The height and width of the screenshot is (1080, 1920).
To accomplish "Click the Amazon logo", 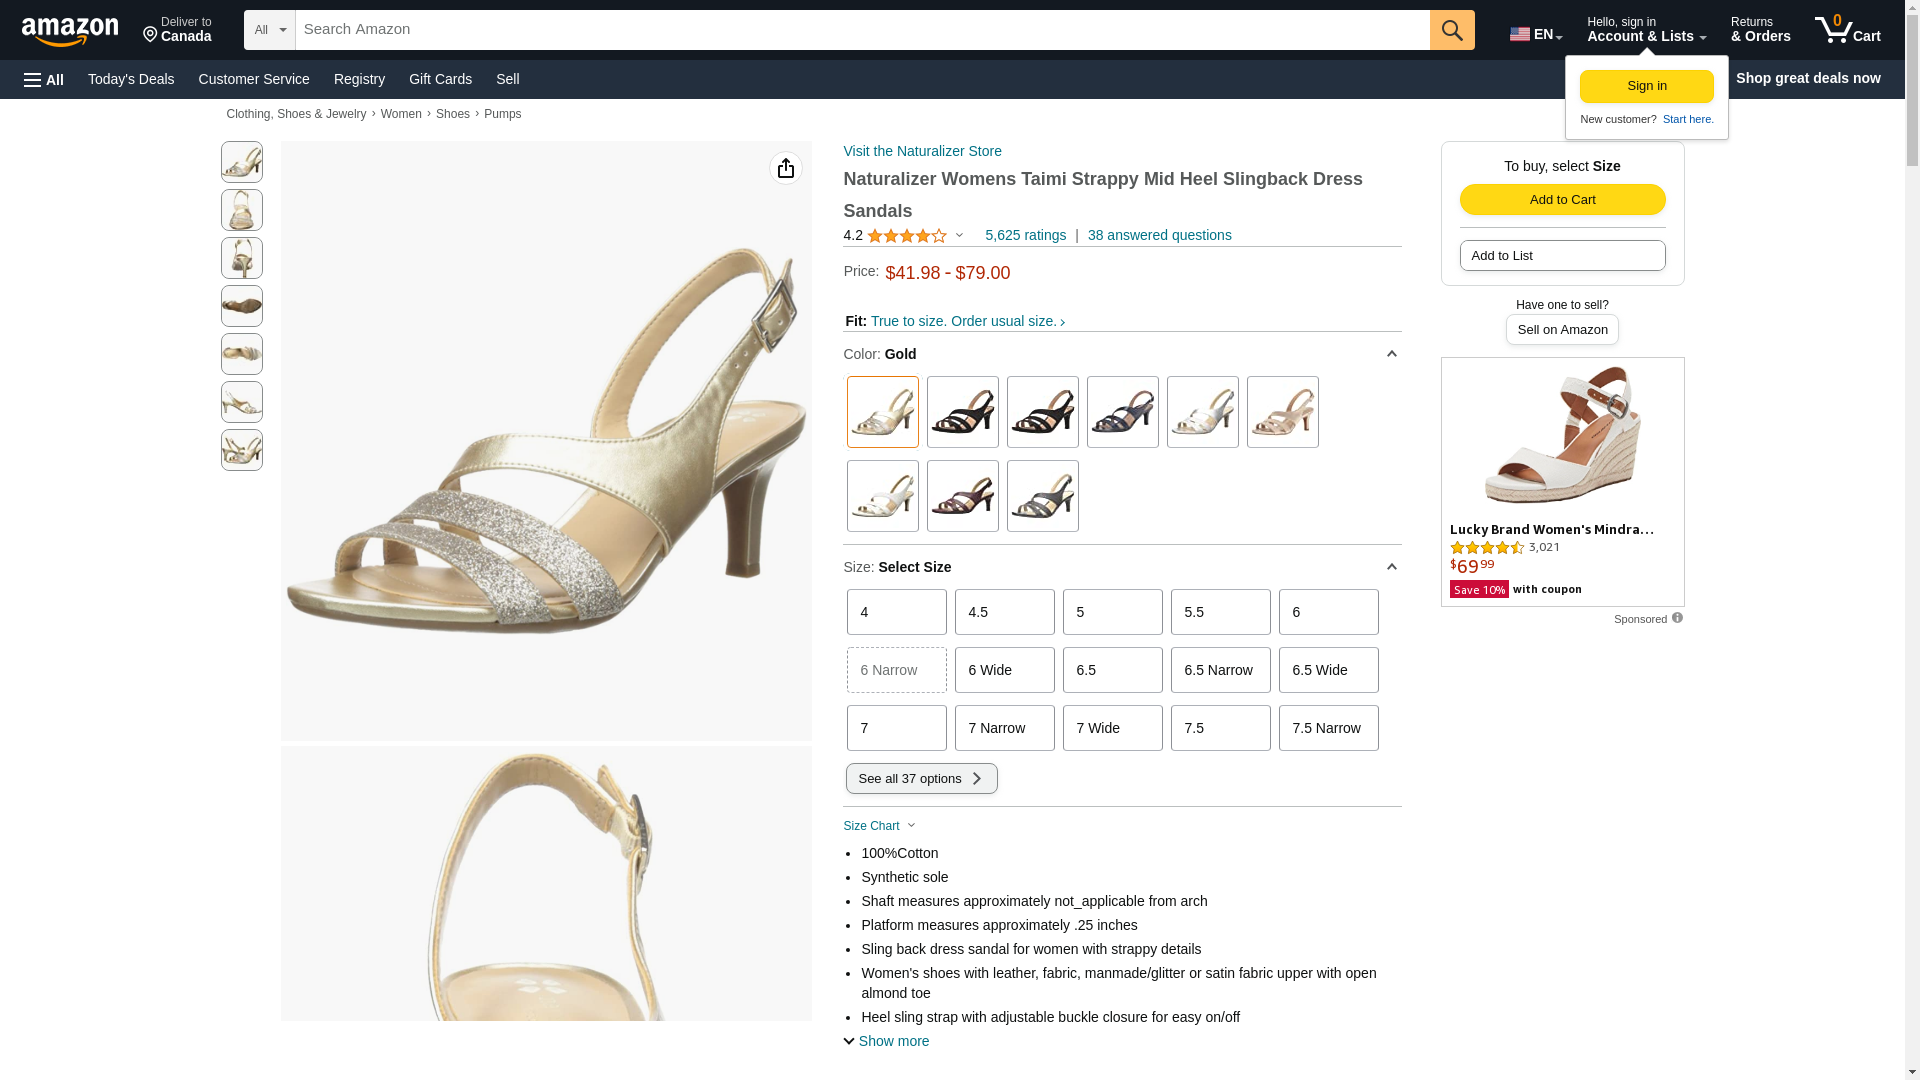I will coord(70,32).
